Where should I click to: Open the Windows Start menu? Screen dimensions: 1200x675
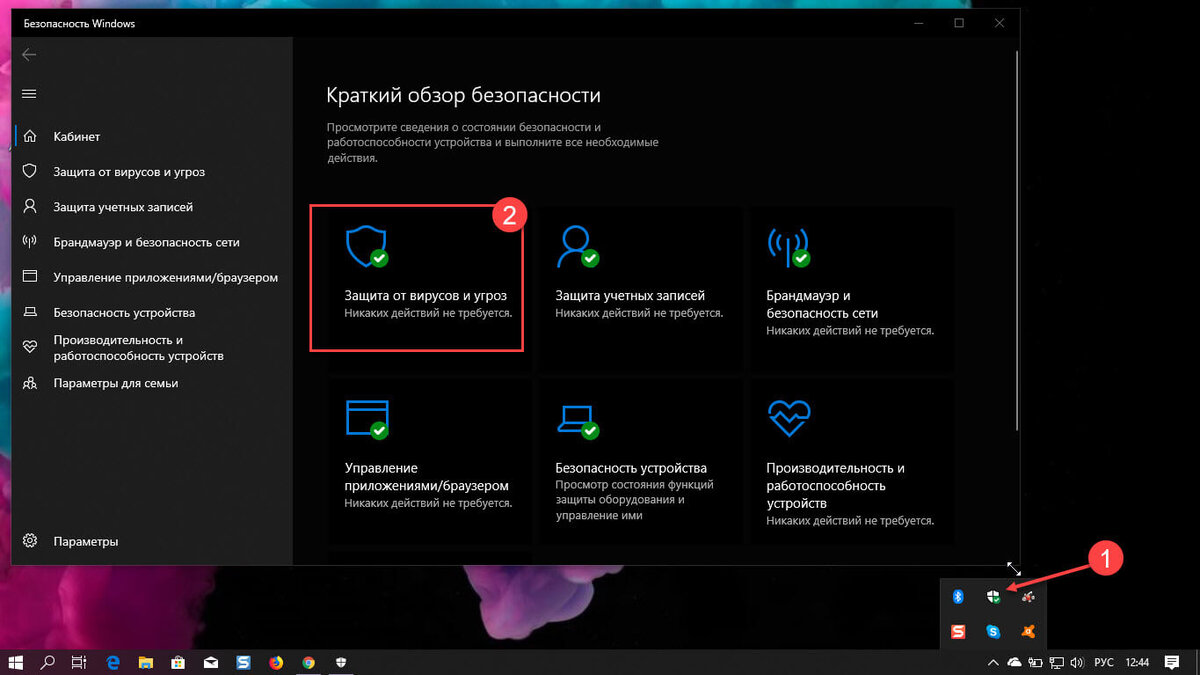pyautogui.click(x=17, y=662)
